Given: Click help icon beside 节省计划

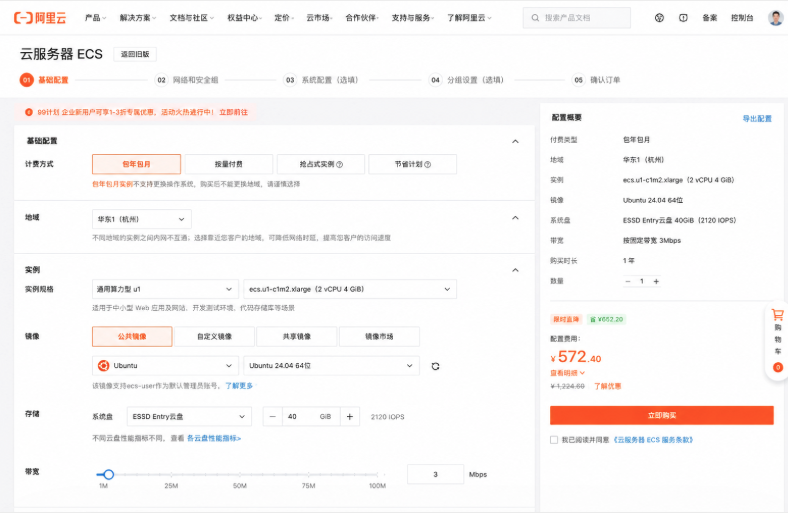Looking at the screenshot, I should tap(428, 164).
